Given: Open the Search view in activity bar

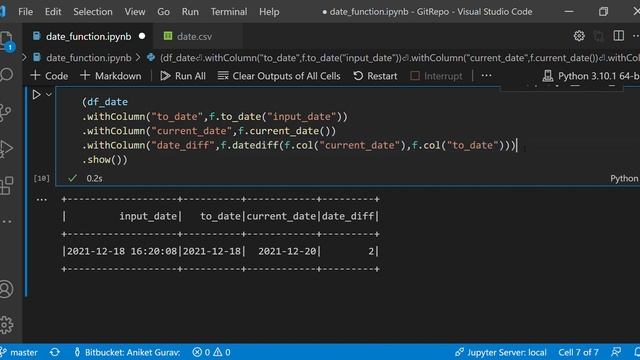Looking at the screenshot, I should (x=6, y=75).
